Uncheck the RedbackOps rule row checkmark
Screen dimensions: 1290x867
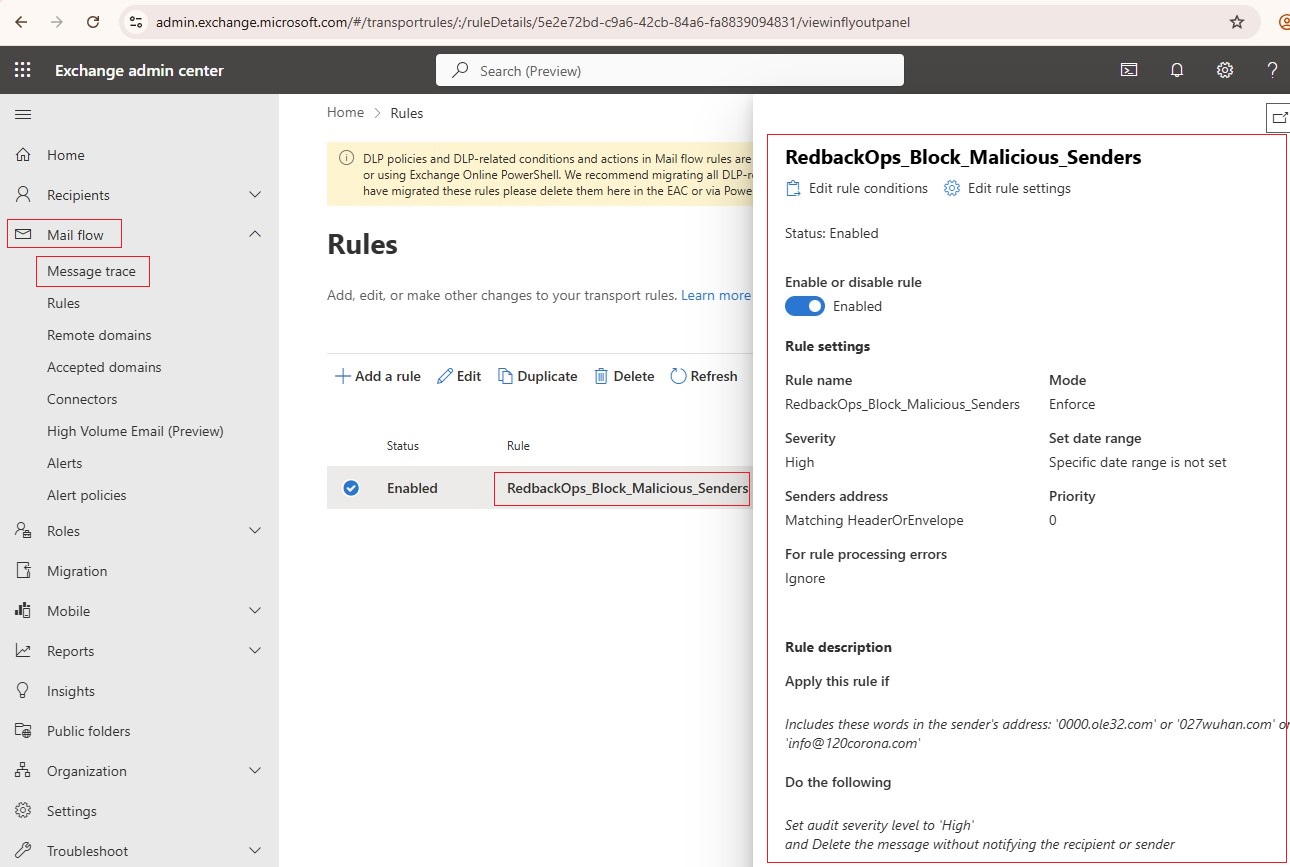tap(351, 488)
